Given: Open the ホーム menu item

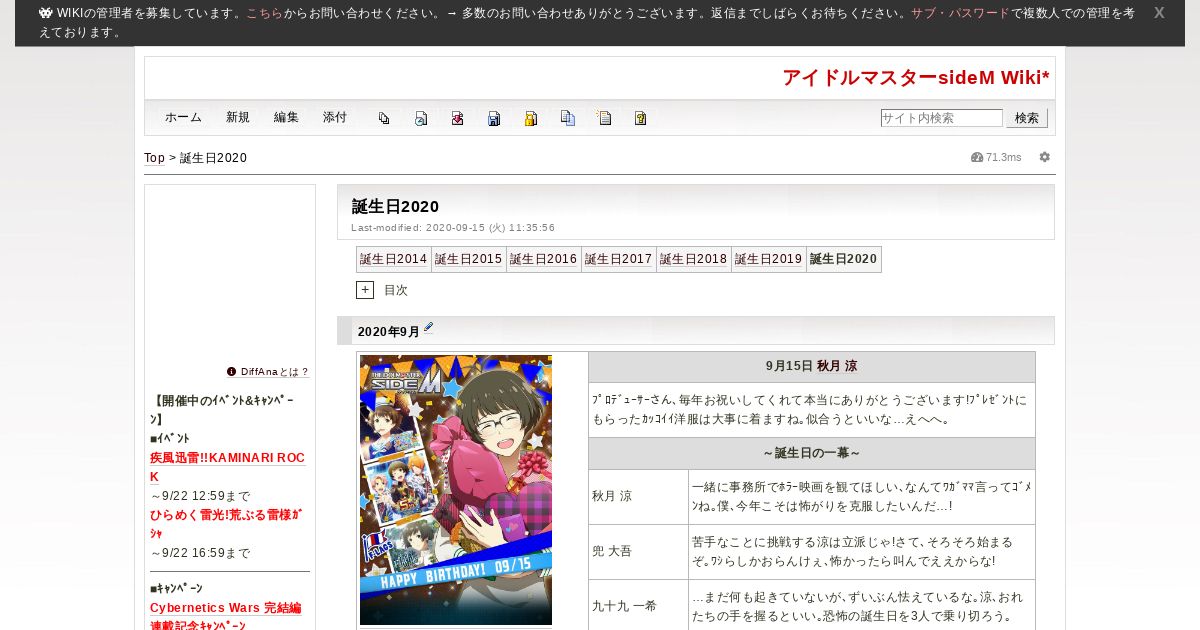Looking at the screenshot, I should [184, 117].
